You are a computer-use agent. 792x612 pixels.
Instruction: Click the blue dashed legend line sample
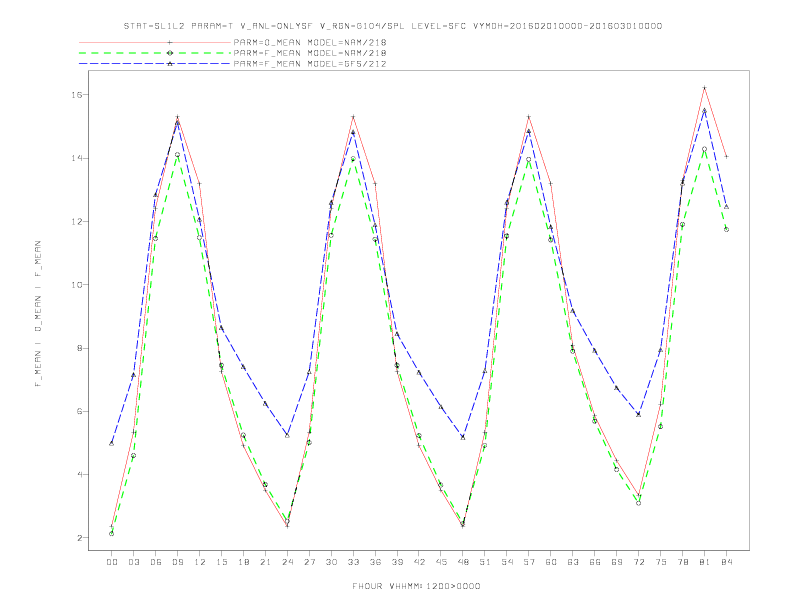click(x=155, y=64)
